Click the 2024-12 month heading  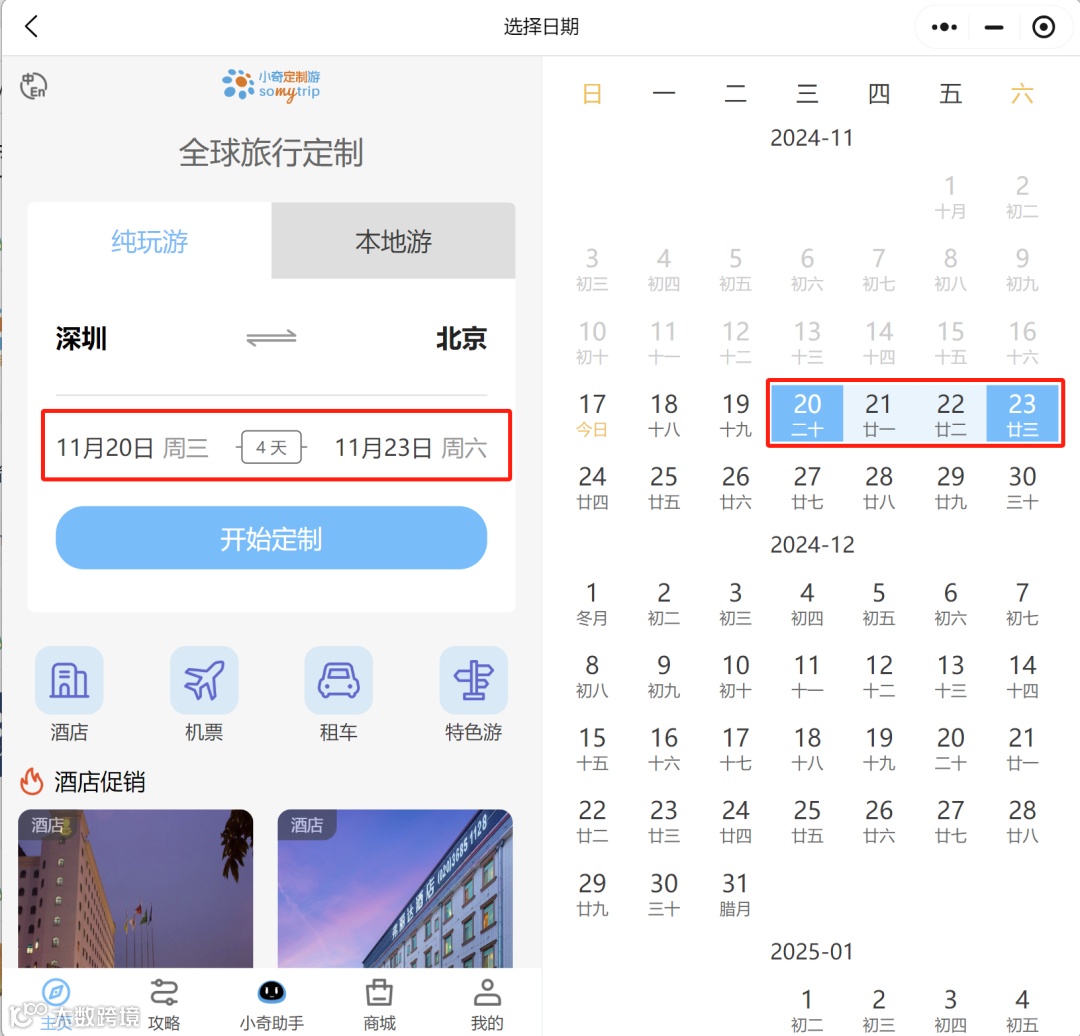(x=812, y=544)
